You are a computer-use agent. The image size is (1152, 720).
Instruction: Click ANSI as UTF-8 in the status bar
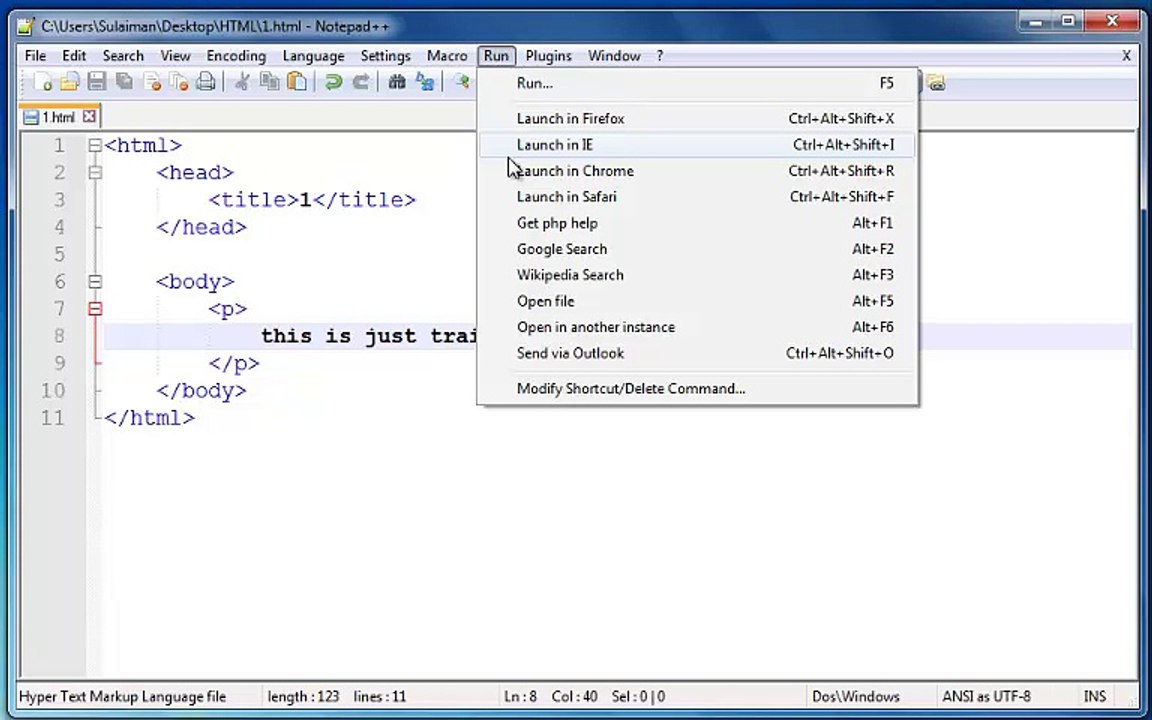point(986,696)
